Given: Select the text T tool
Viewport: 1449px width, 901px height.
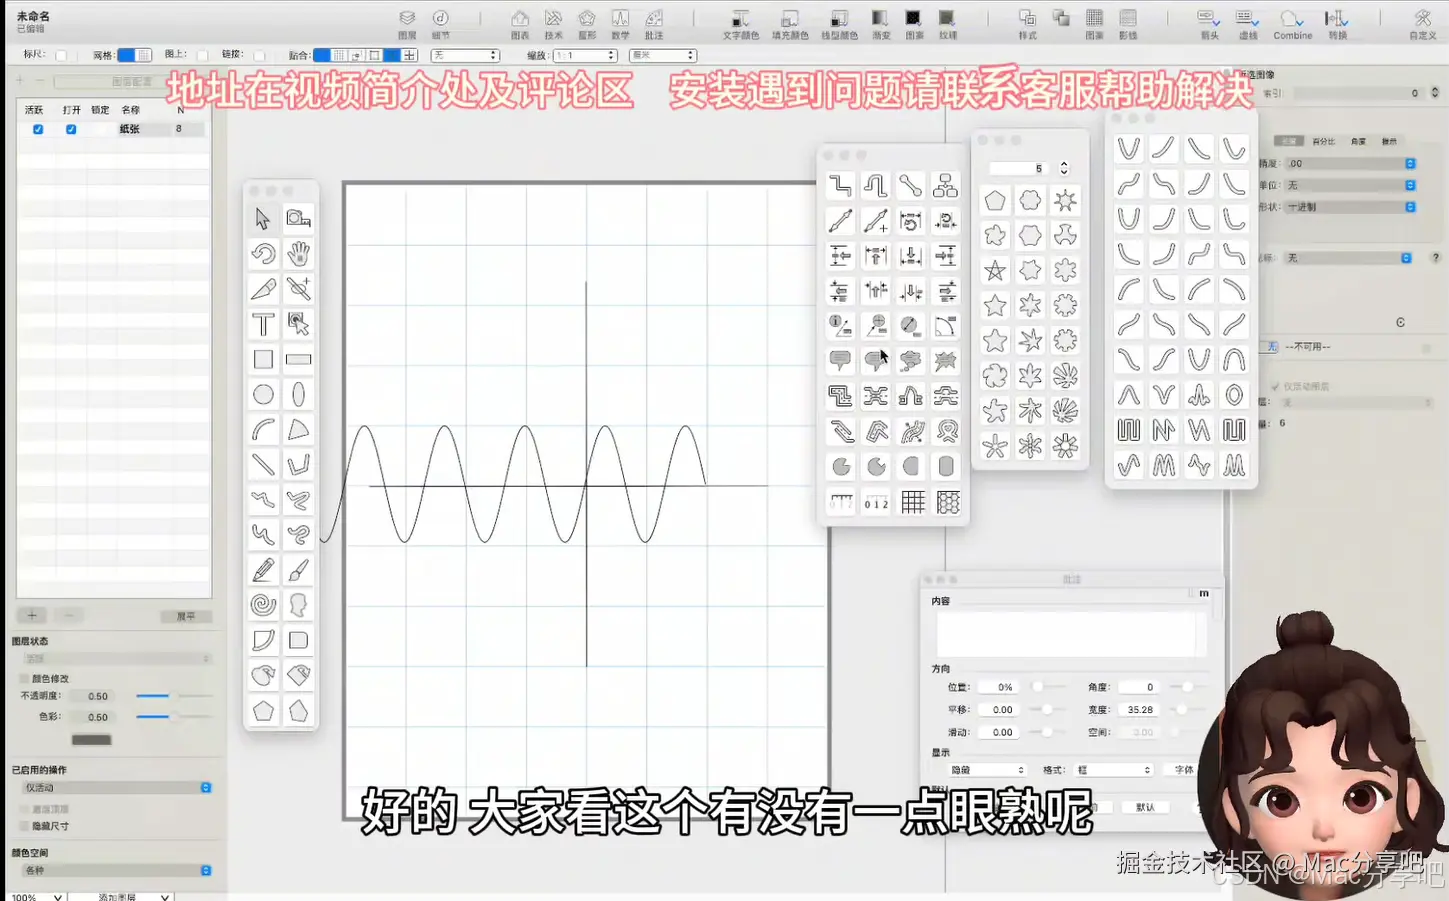Looking at the screenshot, I should (x=263, y=324).
